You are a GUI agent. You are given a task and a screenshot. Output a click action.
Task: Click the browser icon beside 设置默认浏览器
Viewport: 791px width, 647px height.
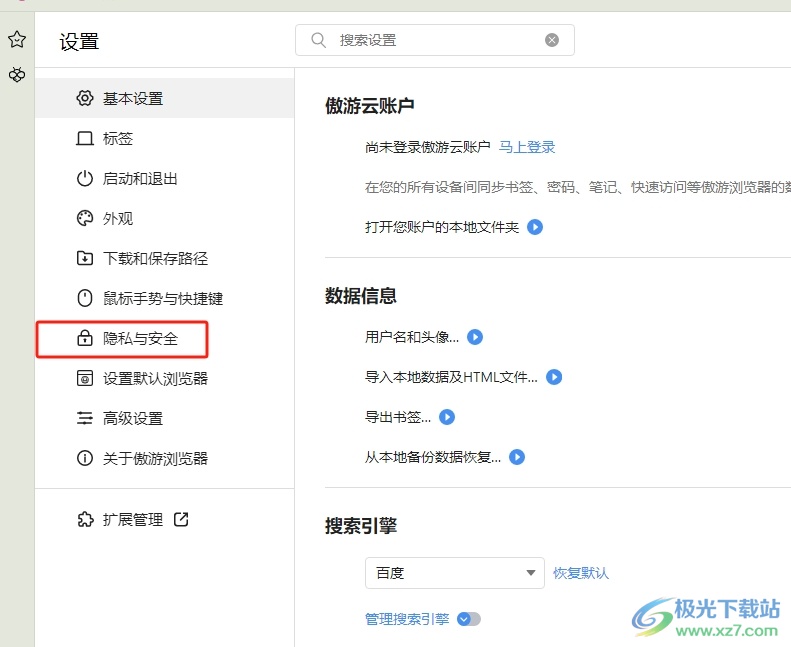click(x=85, y=378)
